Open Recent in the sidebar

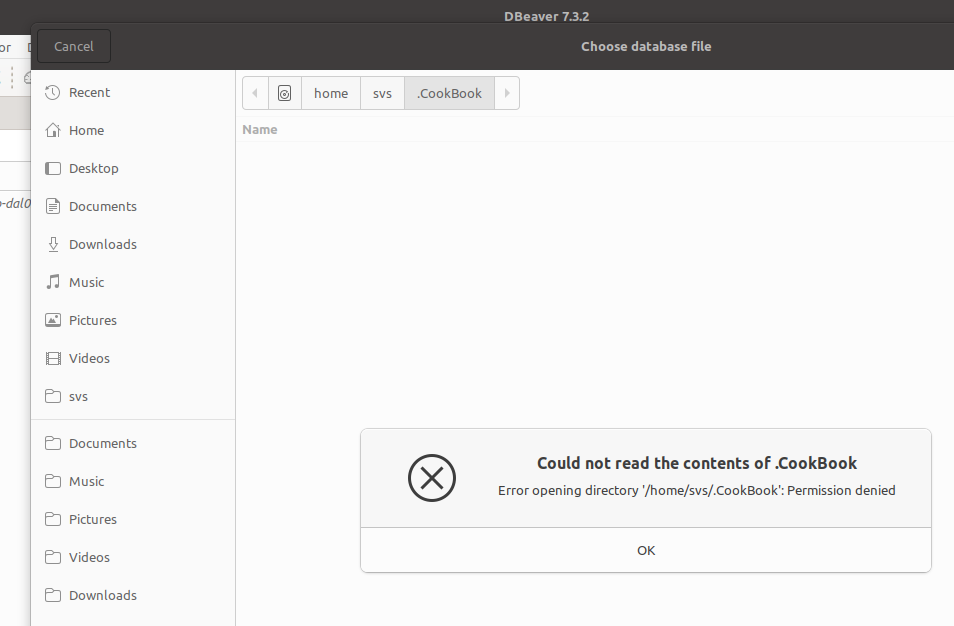point(133,92)
